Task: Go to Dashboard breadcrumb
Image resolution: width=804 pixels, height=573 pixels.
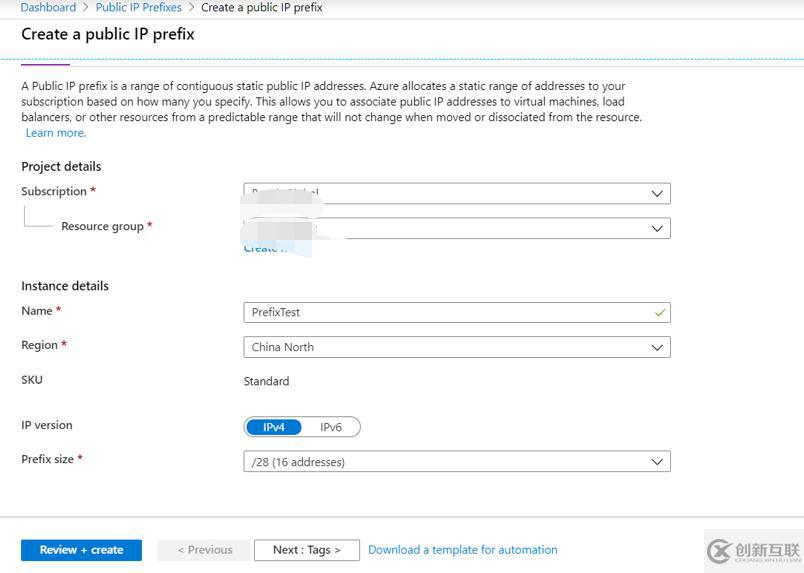Action: click(x=48, y=8)
